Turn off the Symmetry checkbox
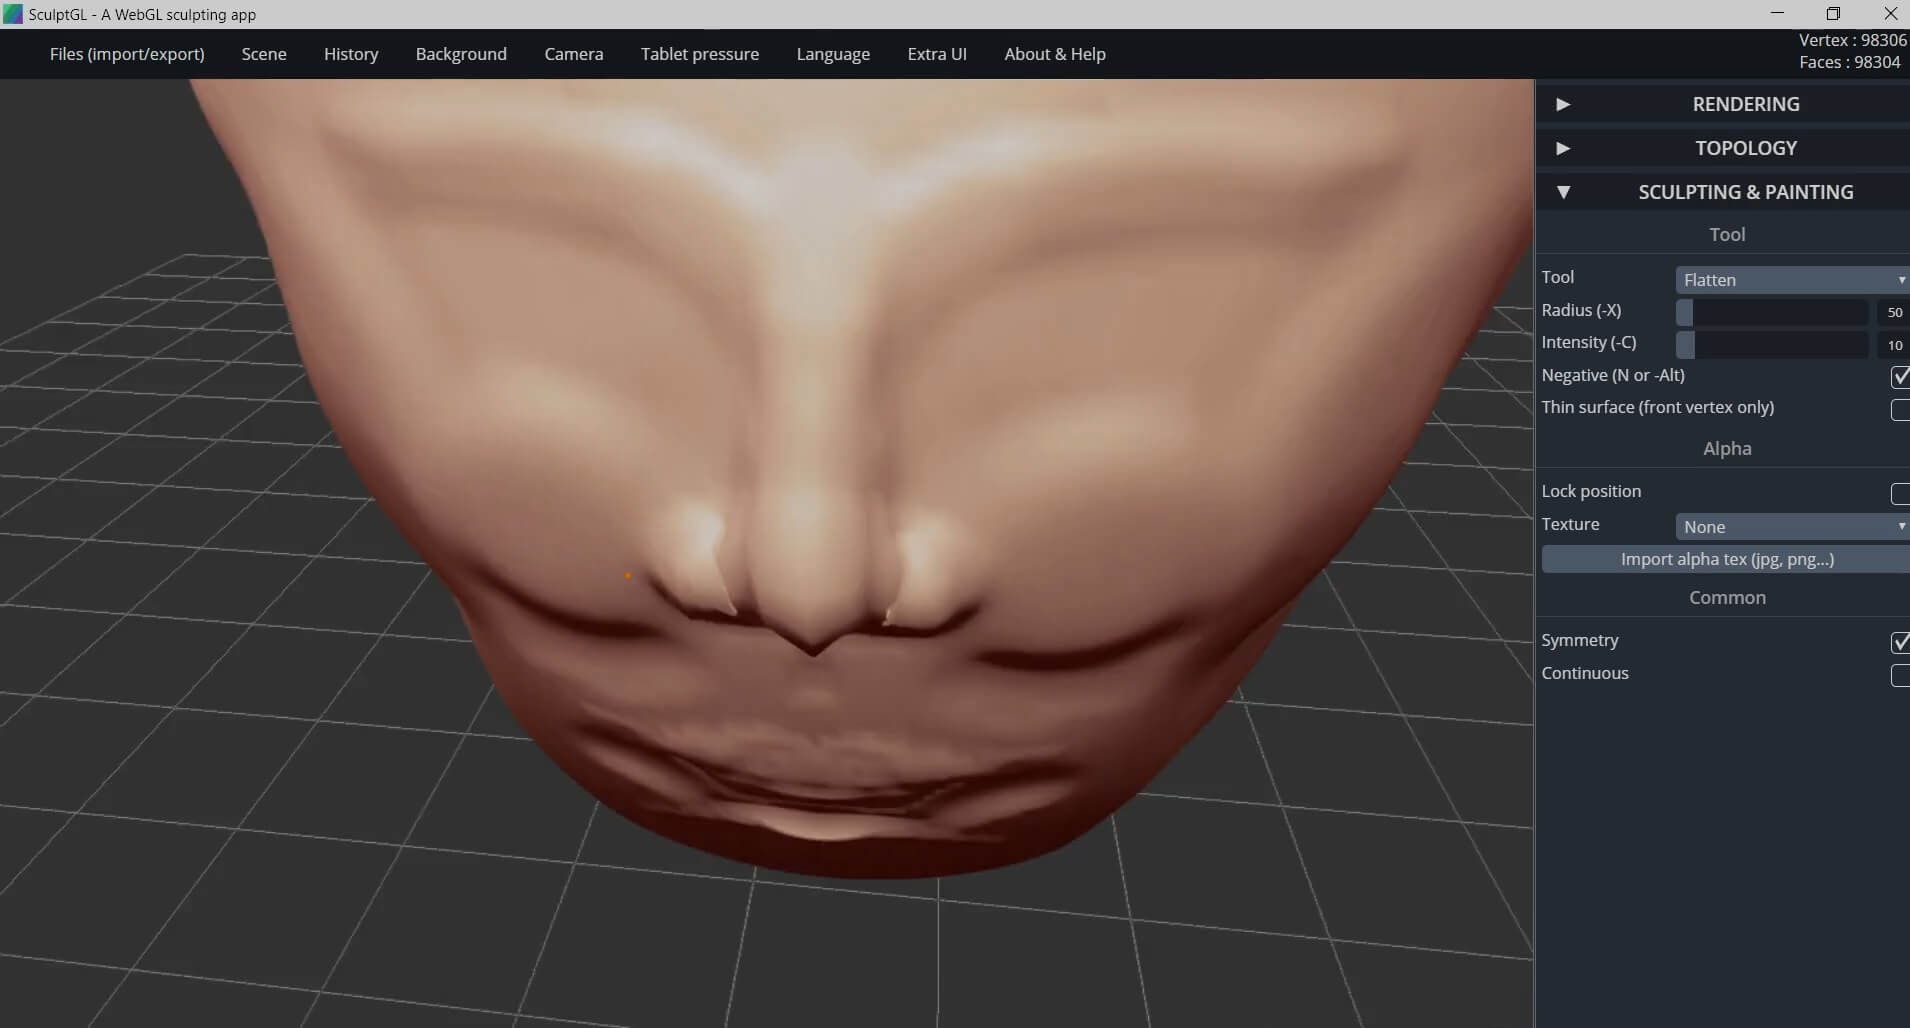This screenshot has height=1028, width=1910. (1899, 642)
